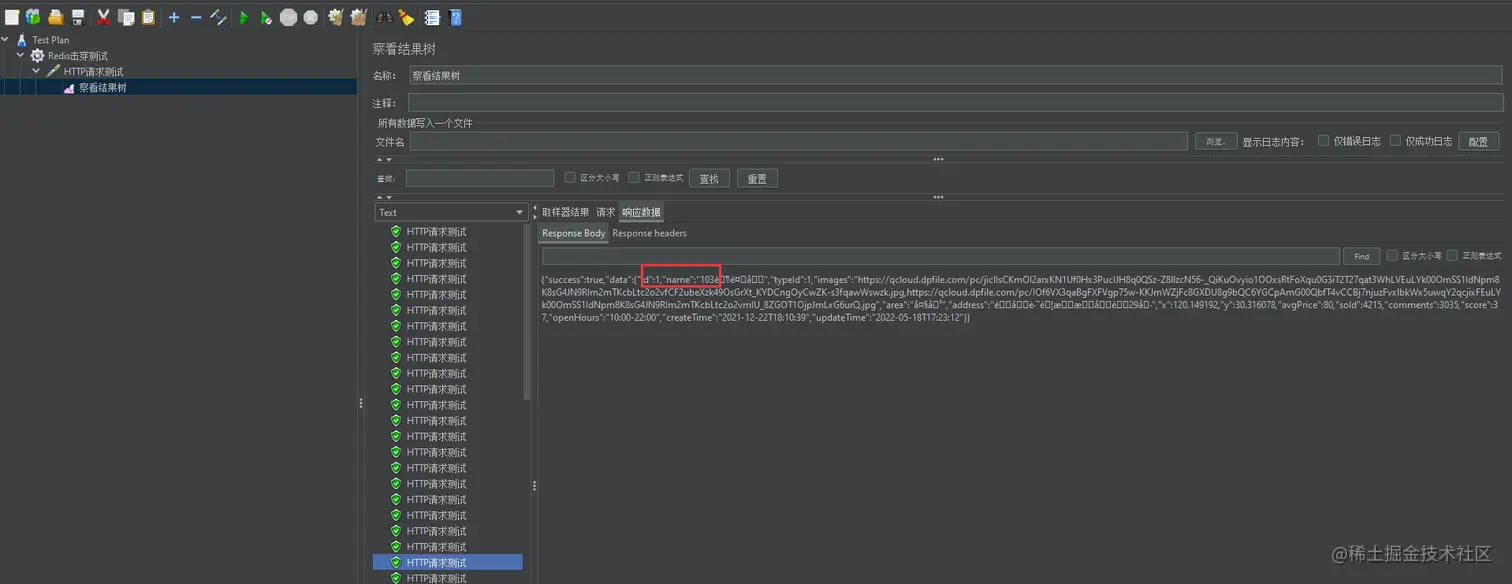Save the test plan with floppy icon
The width and height of the screenshot is (1512, 584).
click(x=77, y=17)
